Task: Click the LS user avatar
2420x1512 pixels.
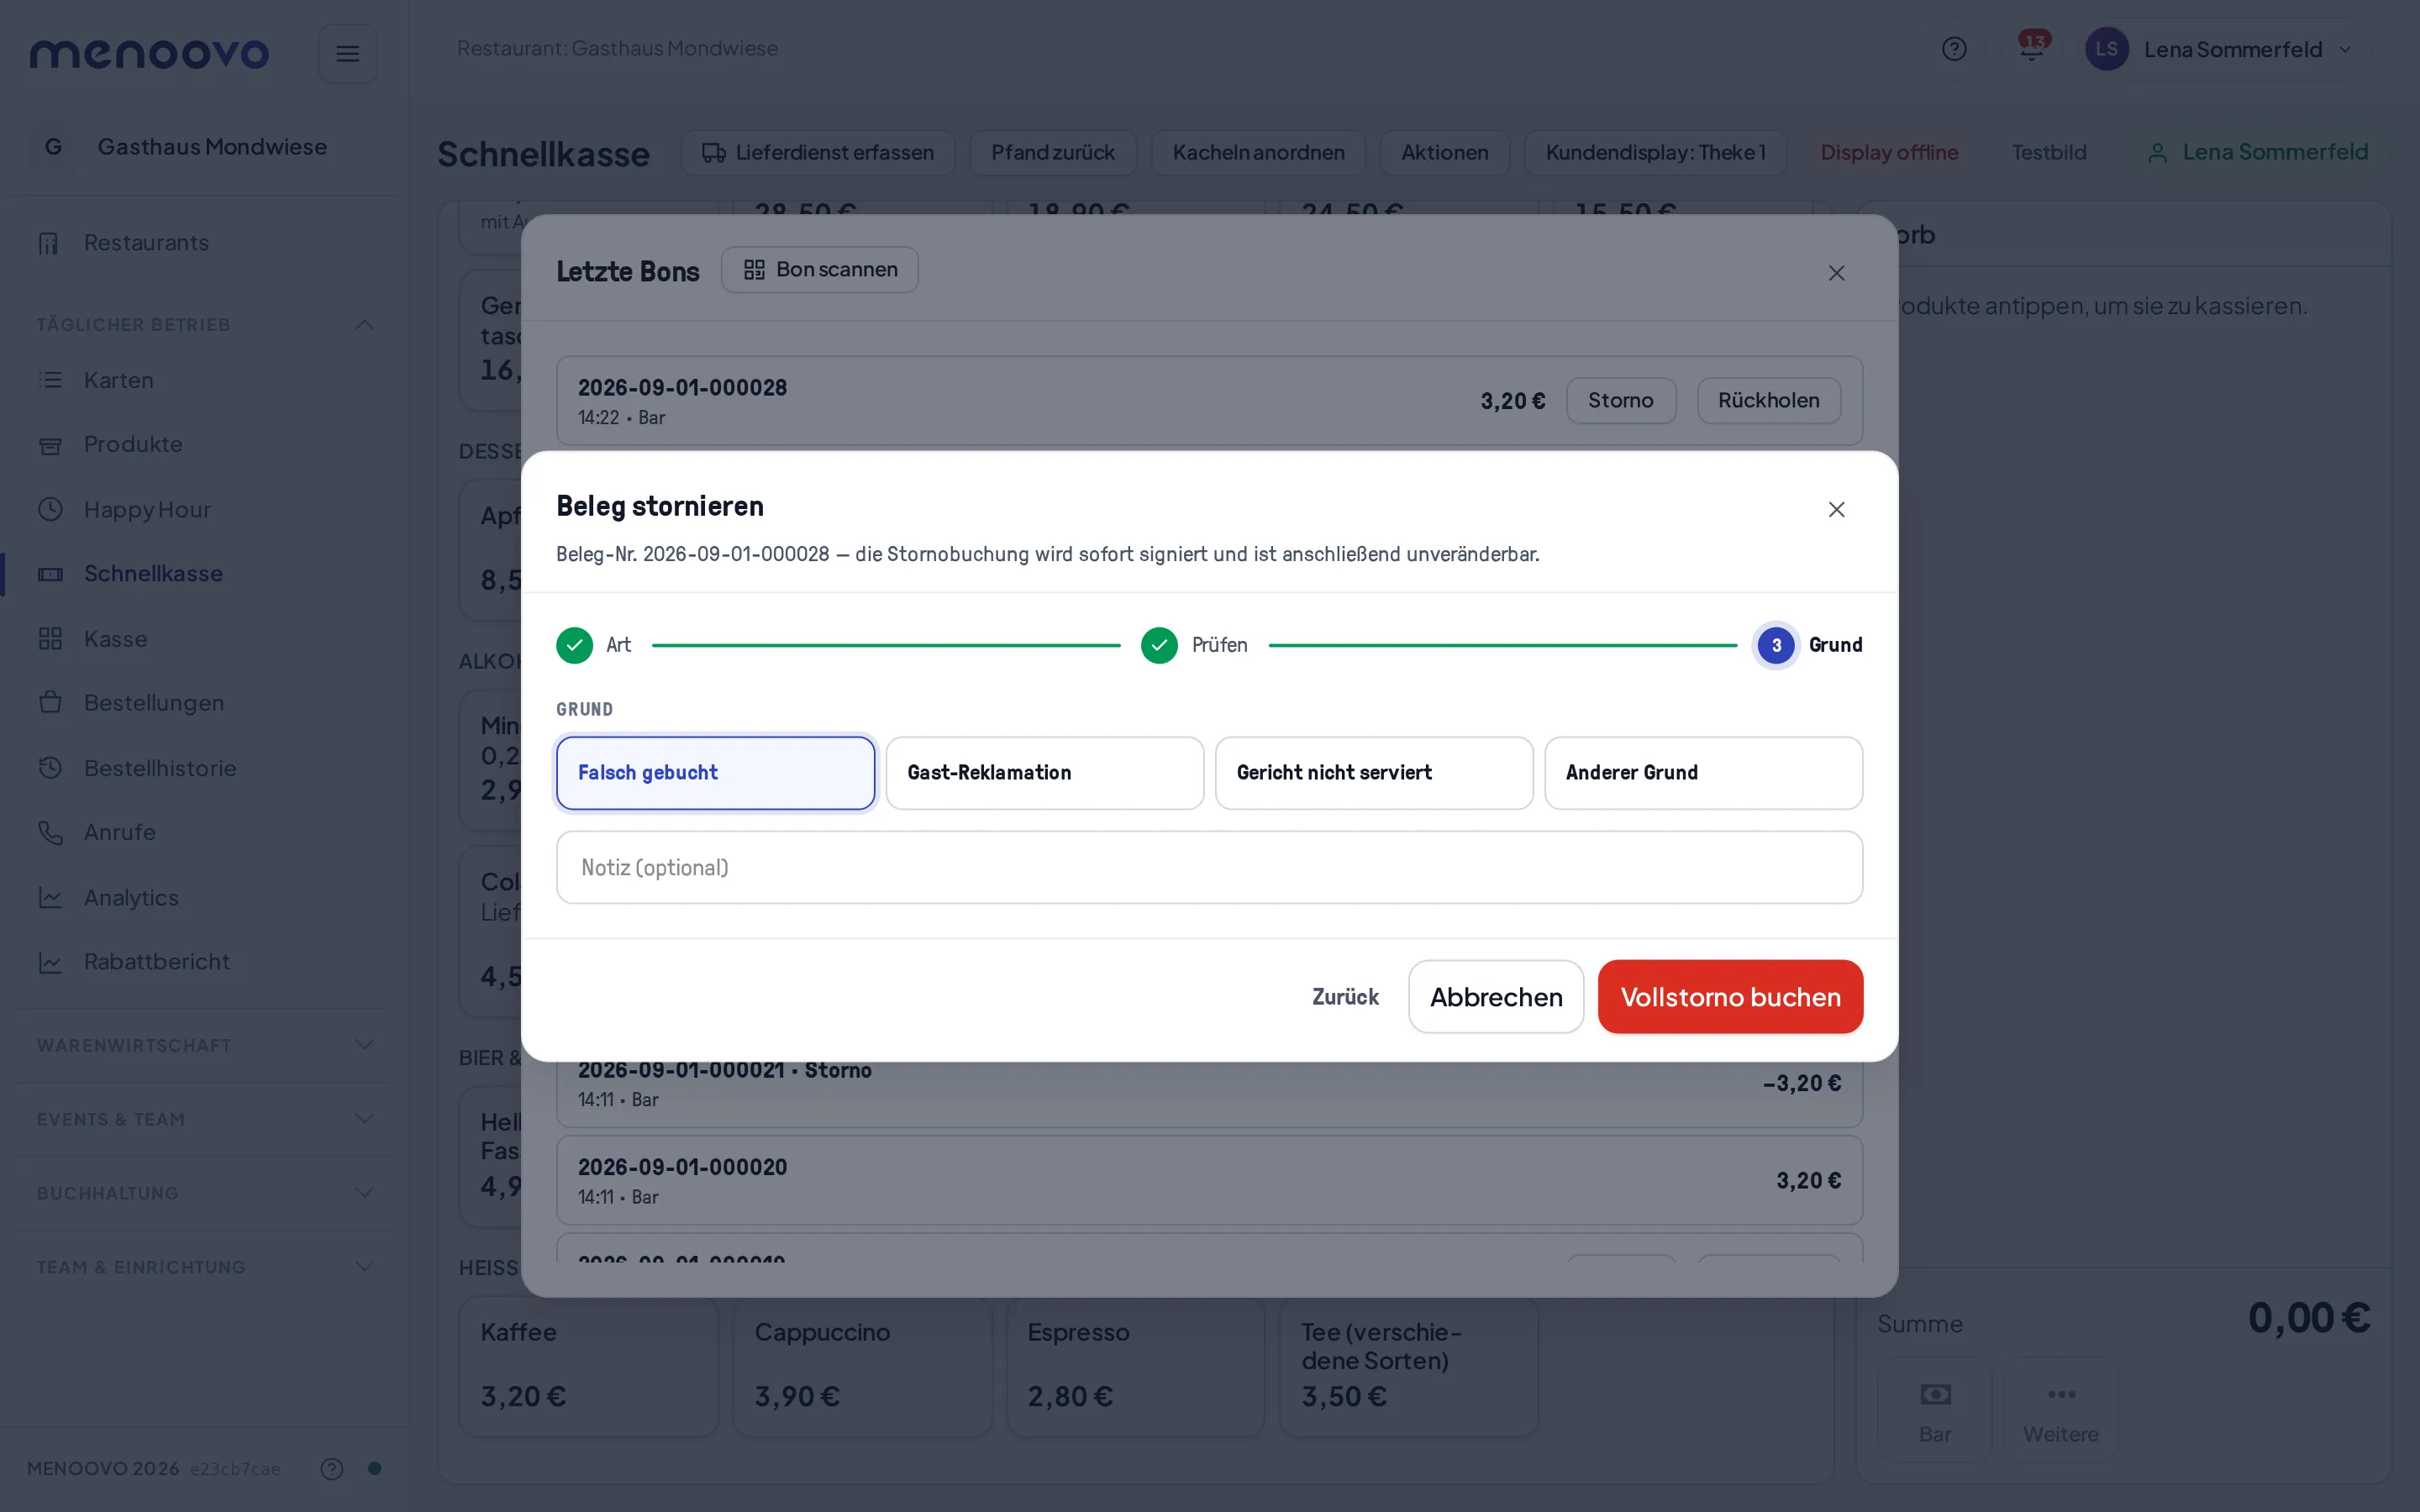Action: [x=2107, y=49]
